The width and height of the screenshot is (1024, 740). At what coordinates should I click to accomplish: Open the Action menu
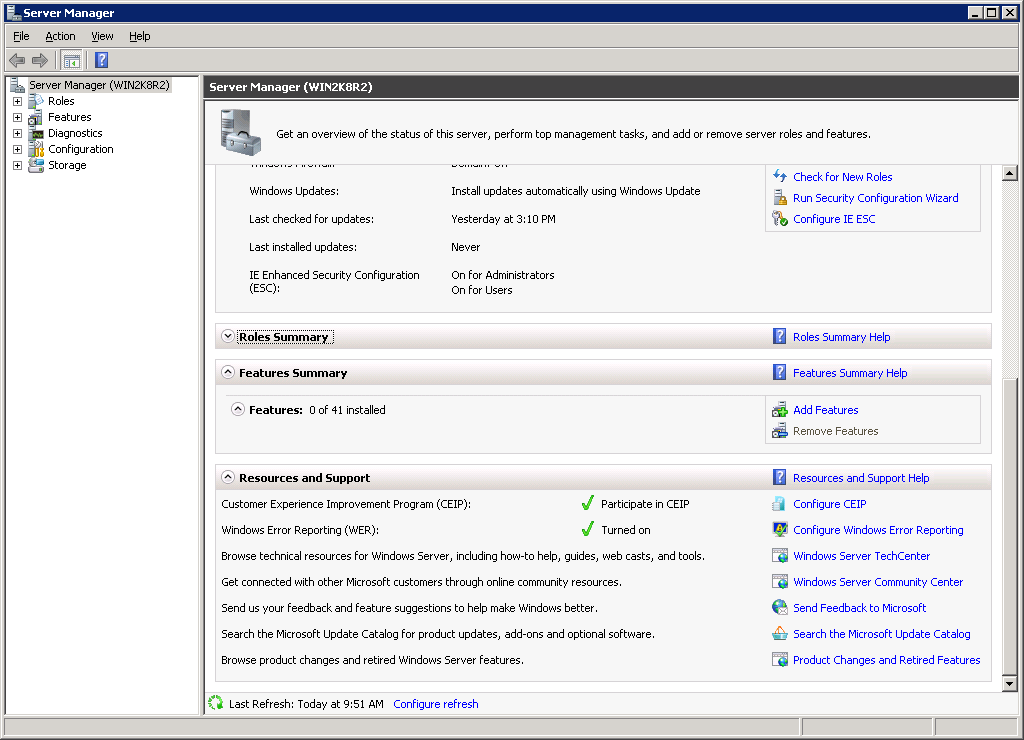pyautogui.click(x=60, y=36)
